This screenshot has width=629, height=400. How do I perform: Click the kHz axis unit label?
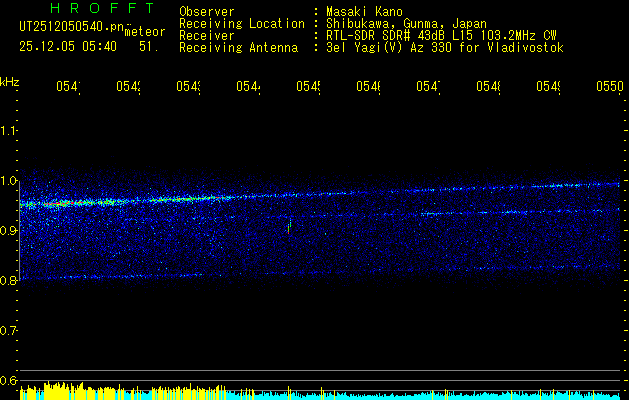10,82
